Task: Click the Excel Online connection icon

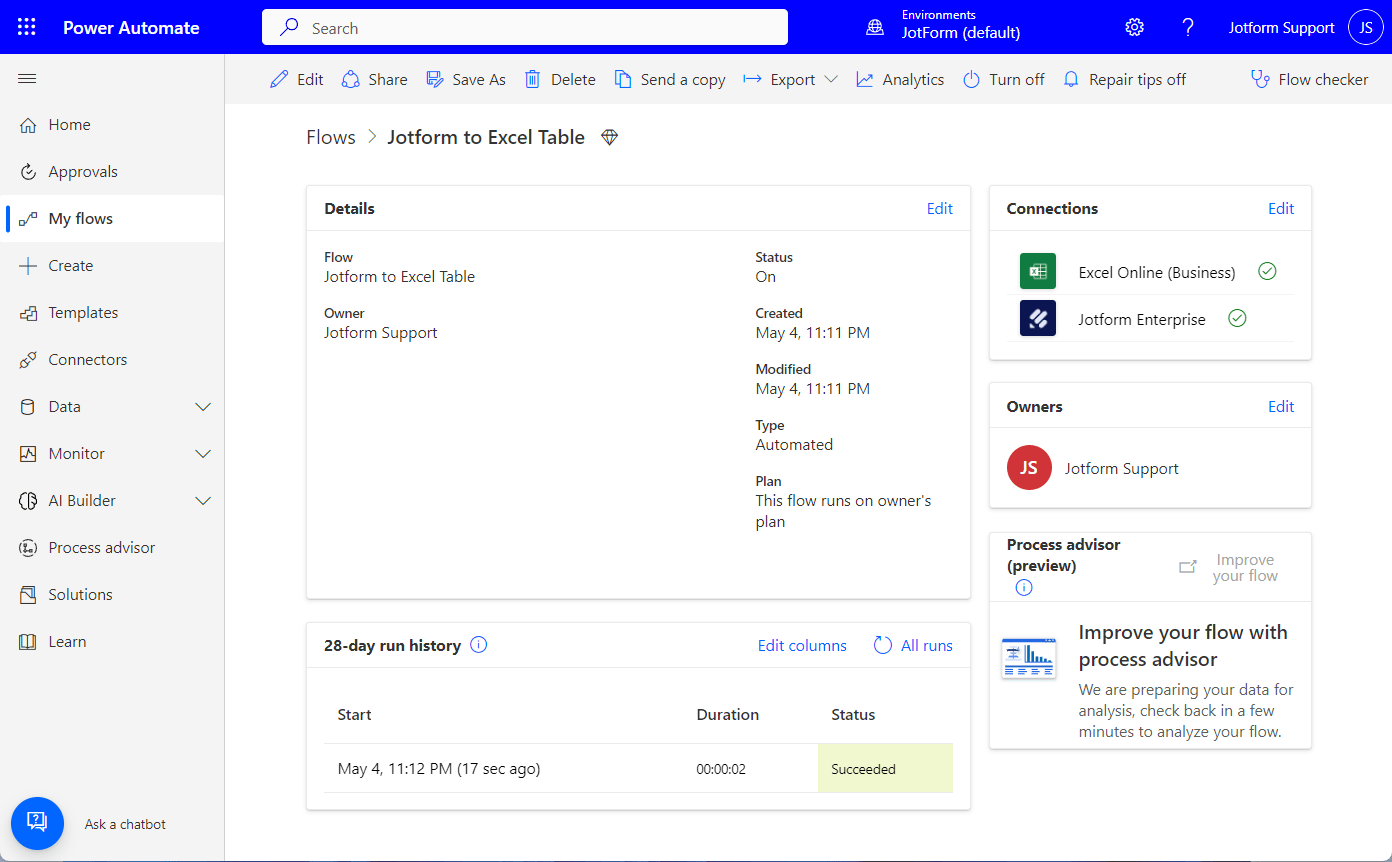Action: point(1037,272)
